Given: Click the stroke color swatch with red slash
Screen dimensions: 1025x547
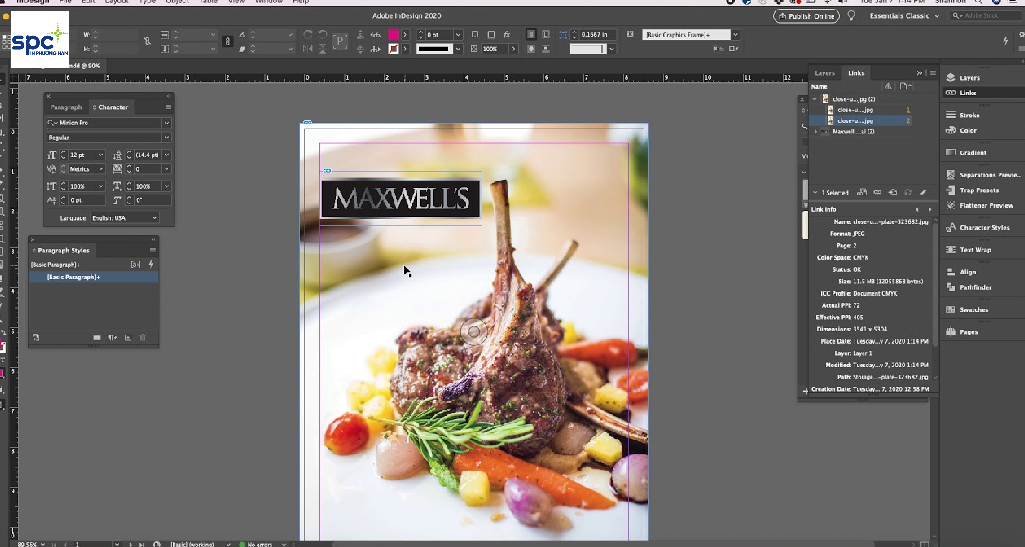Looking at the screenshot, I should (394, 49).
